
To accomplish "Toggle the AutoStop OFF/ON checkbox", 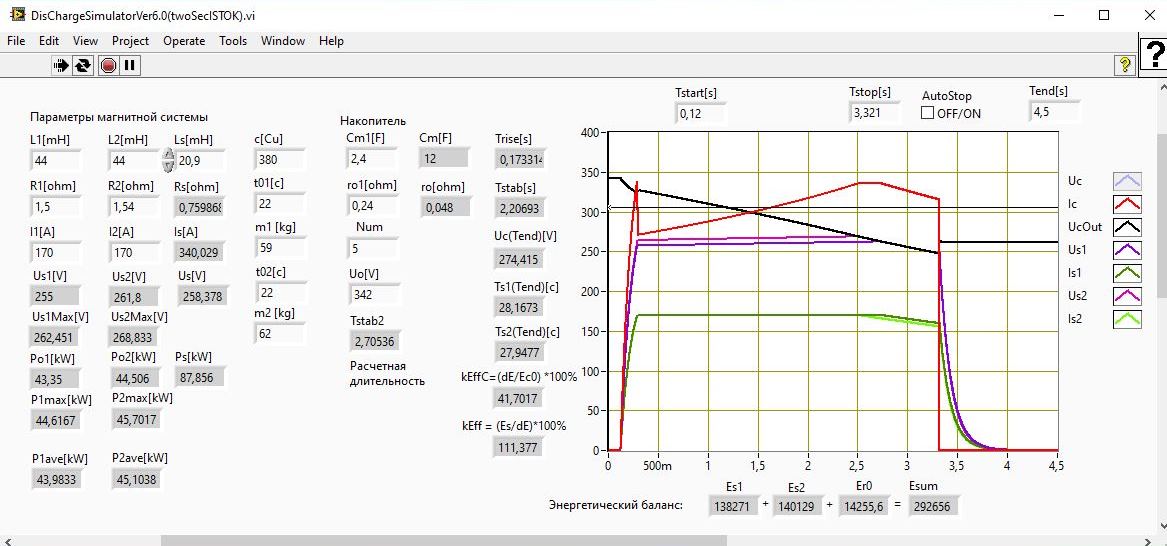I will point(928,113).
